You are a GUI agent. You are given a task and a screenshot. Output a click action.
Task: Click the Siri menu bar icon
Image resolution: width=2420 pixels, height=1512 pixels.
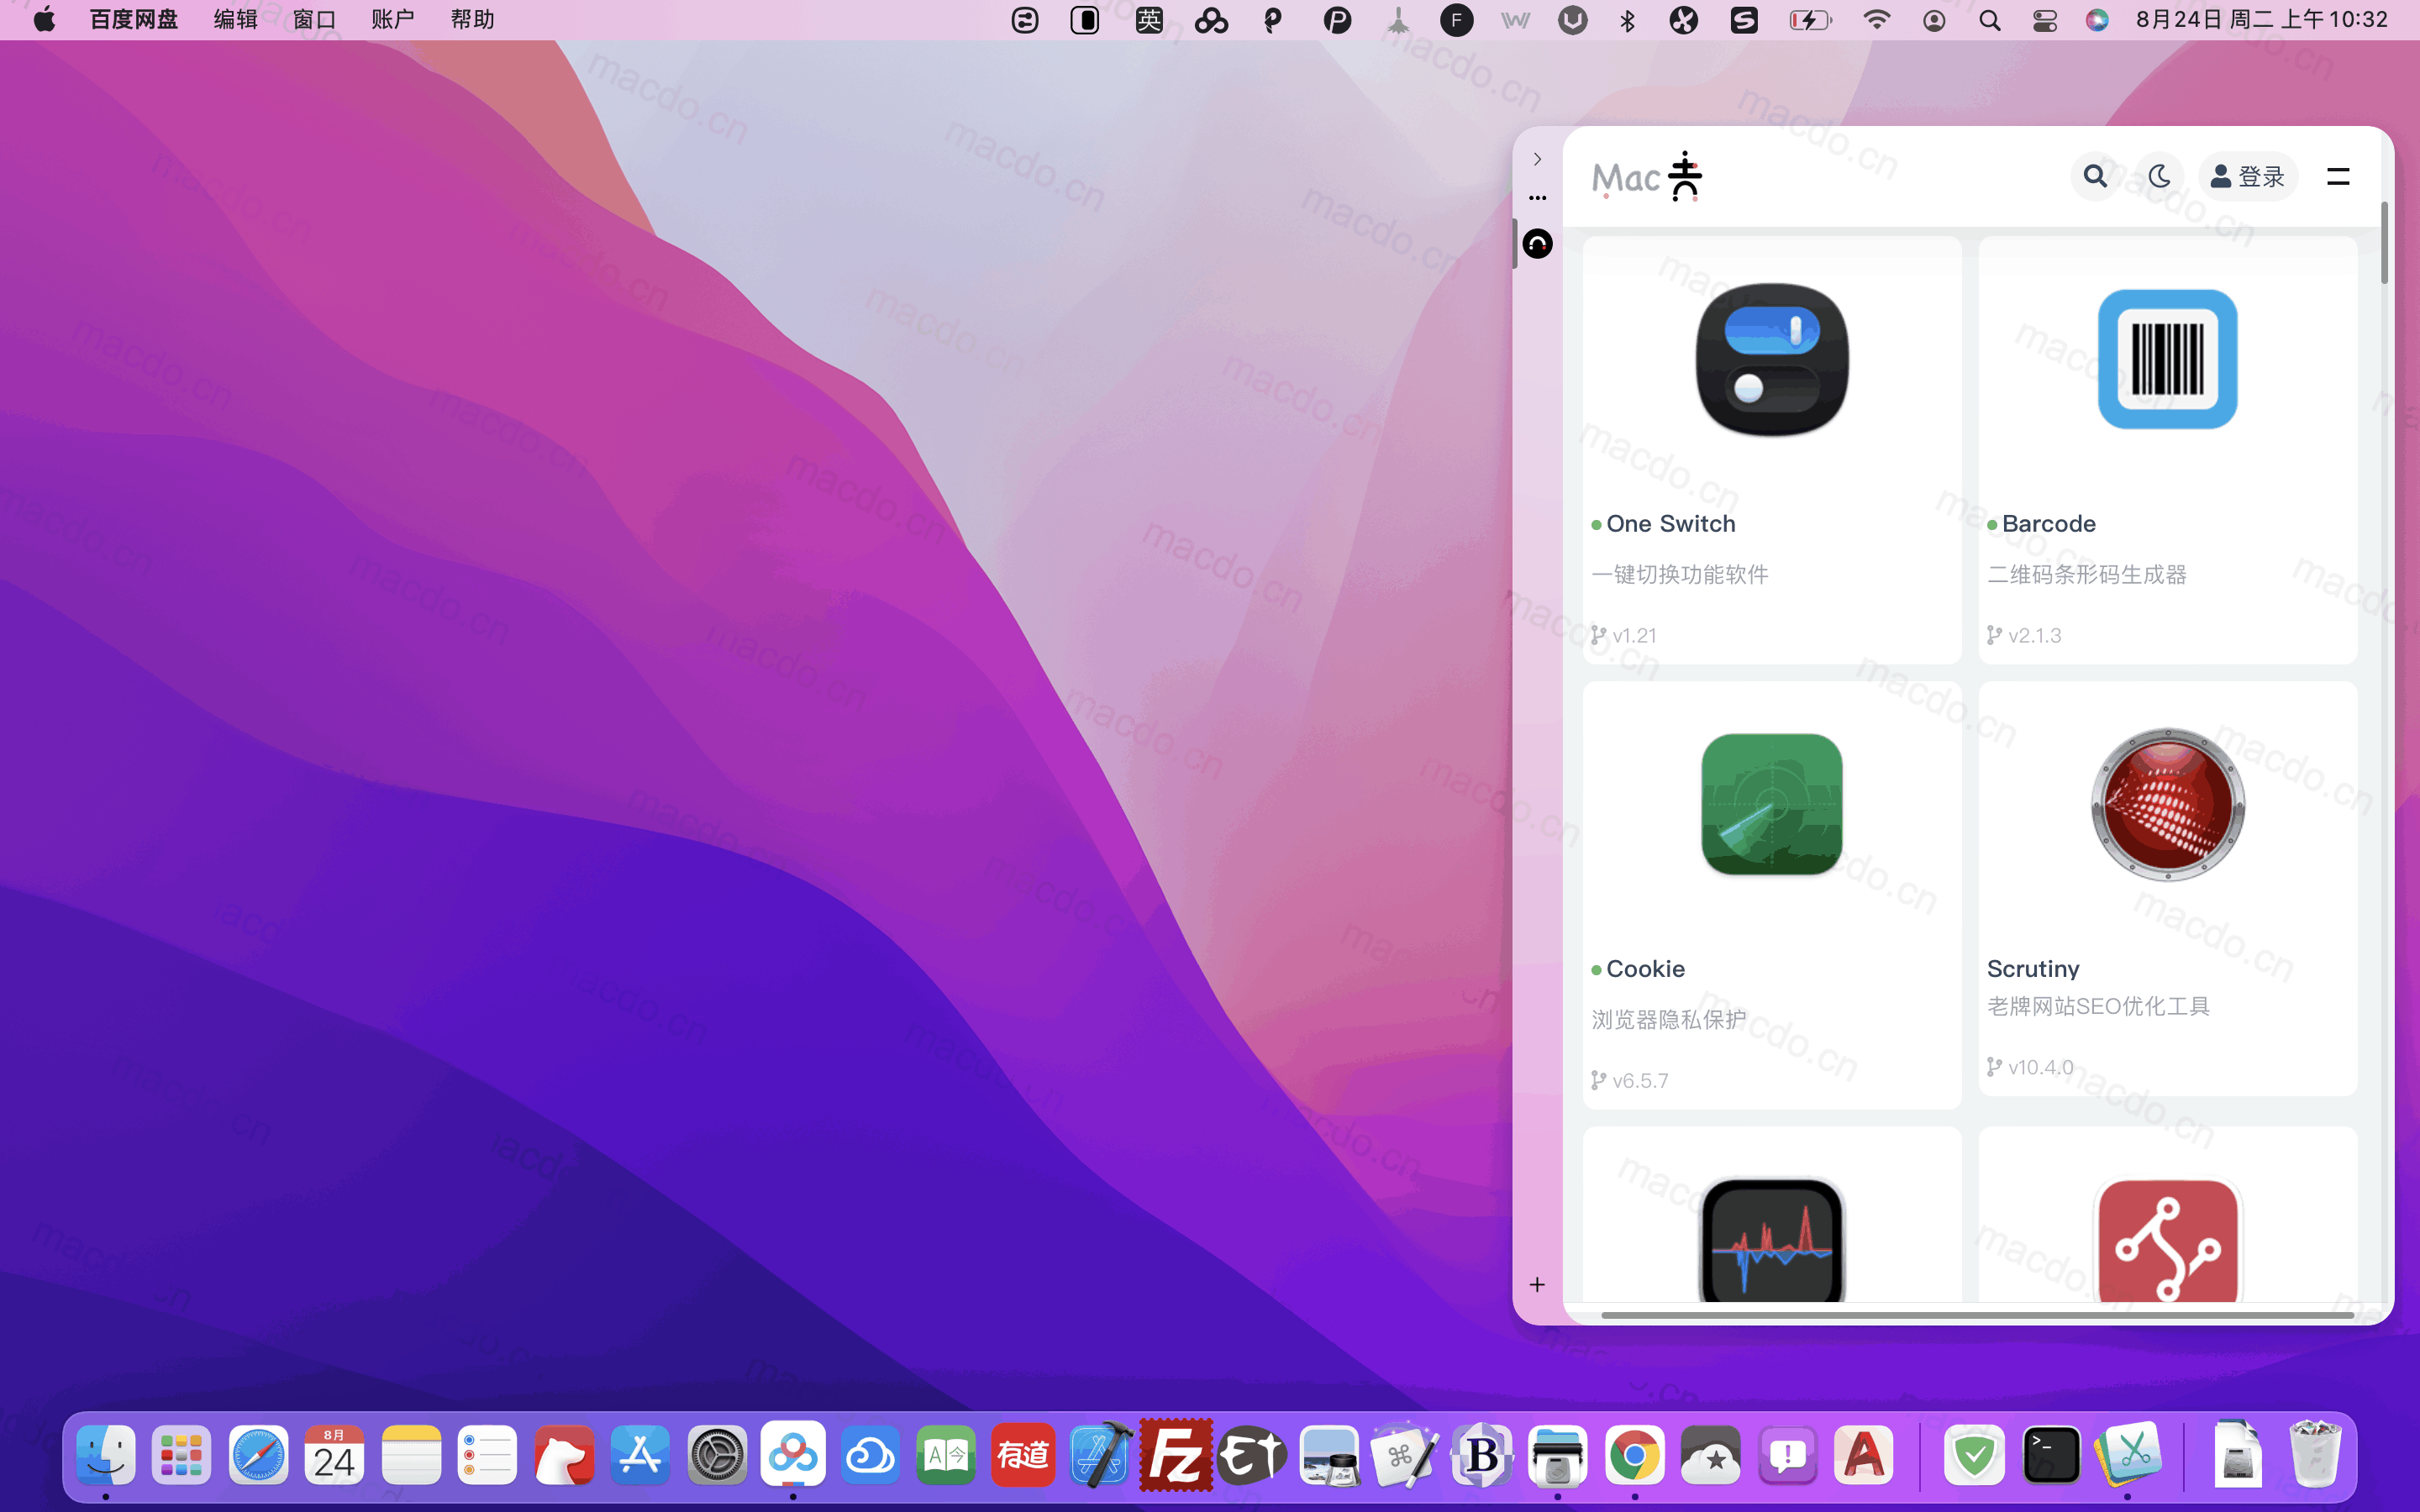click(x=2097, y=20)
